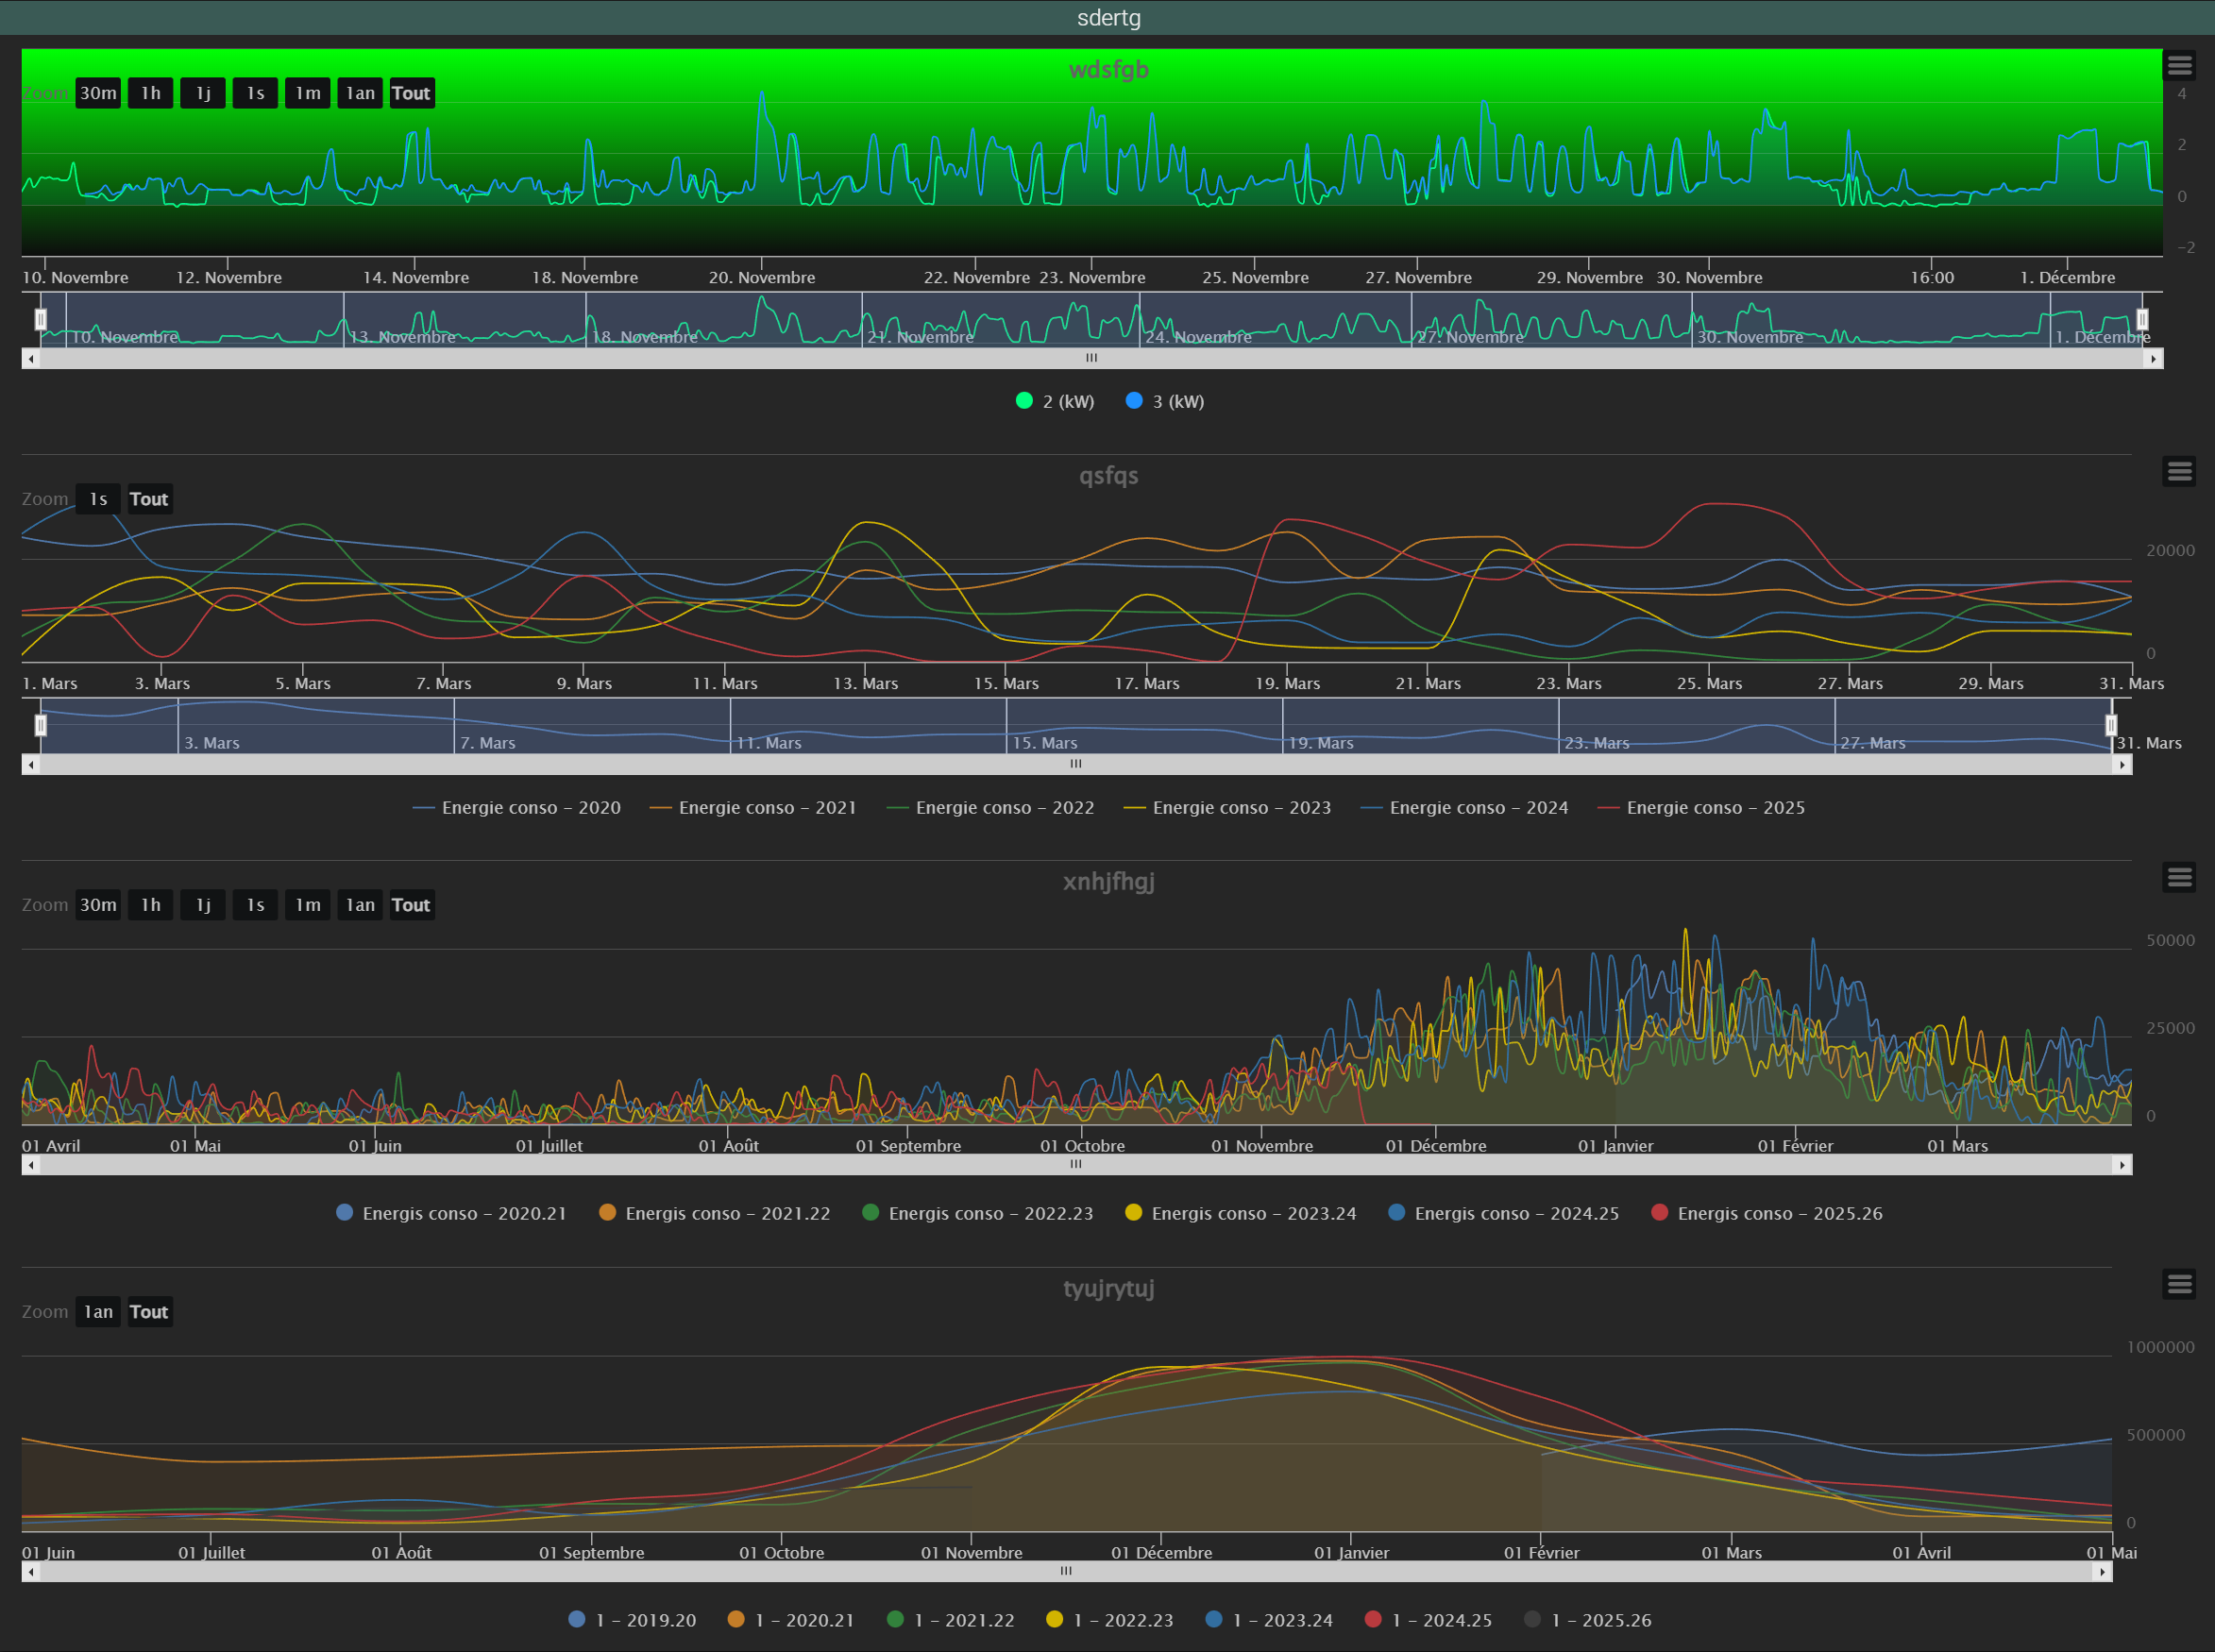Set wdsfgb chart zoom to 30m
This screenshot has width=2215, height=1652.
[x=98, y=93]
